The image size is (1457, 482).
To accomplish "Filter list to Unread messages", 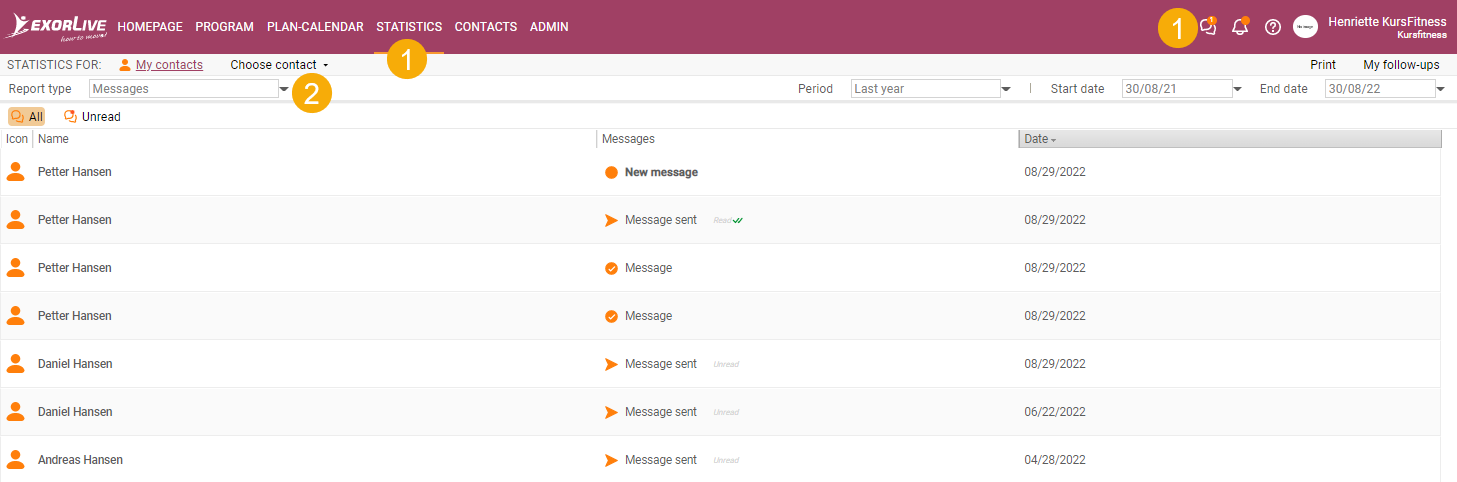I will [x=92, y=117].
